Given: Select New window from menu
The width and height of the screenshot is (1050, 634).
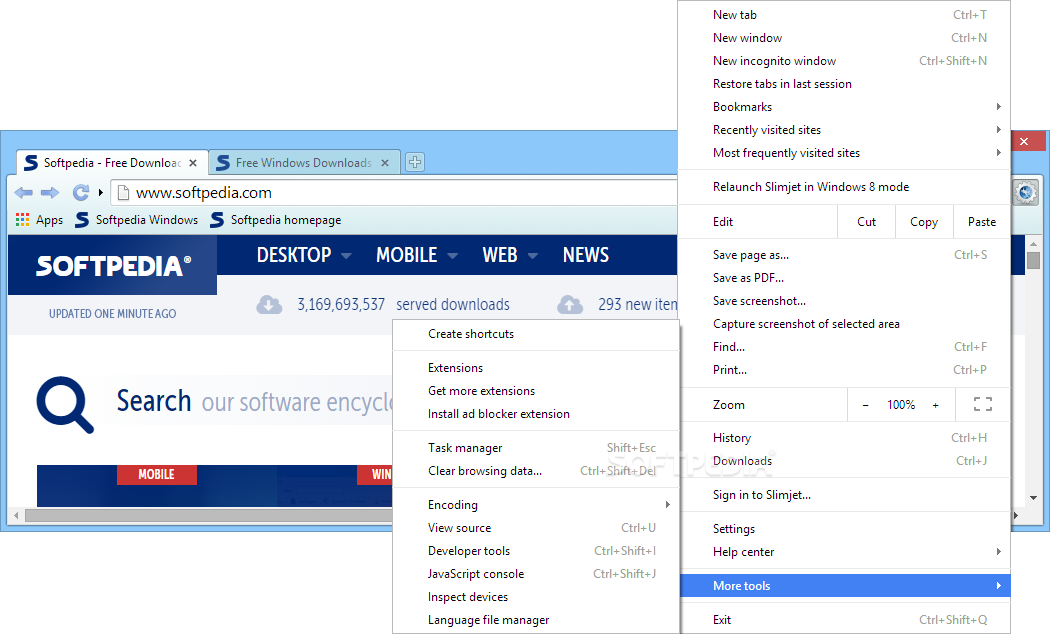Looking at the screenshot, I should [844, 37].
